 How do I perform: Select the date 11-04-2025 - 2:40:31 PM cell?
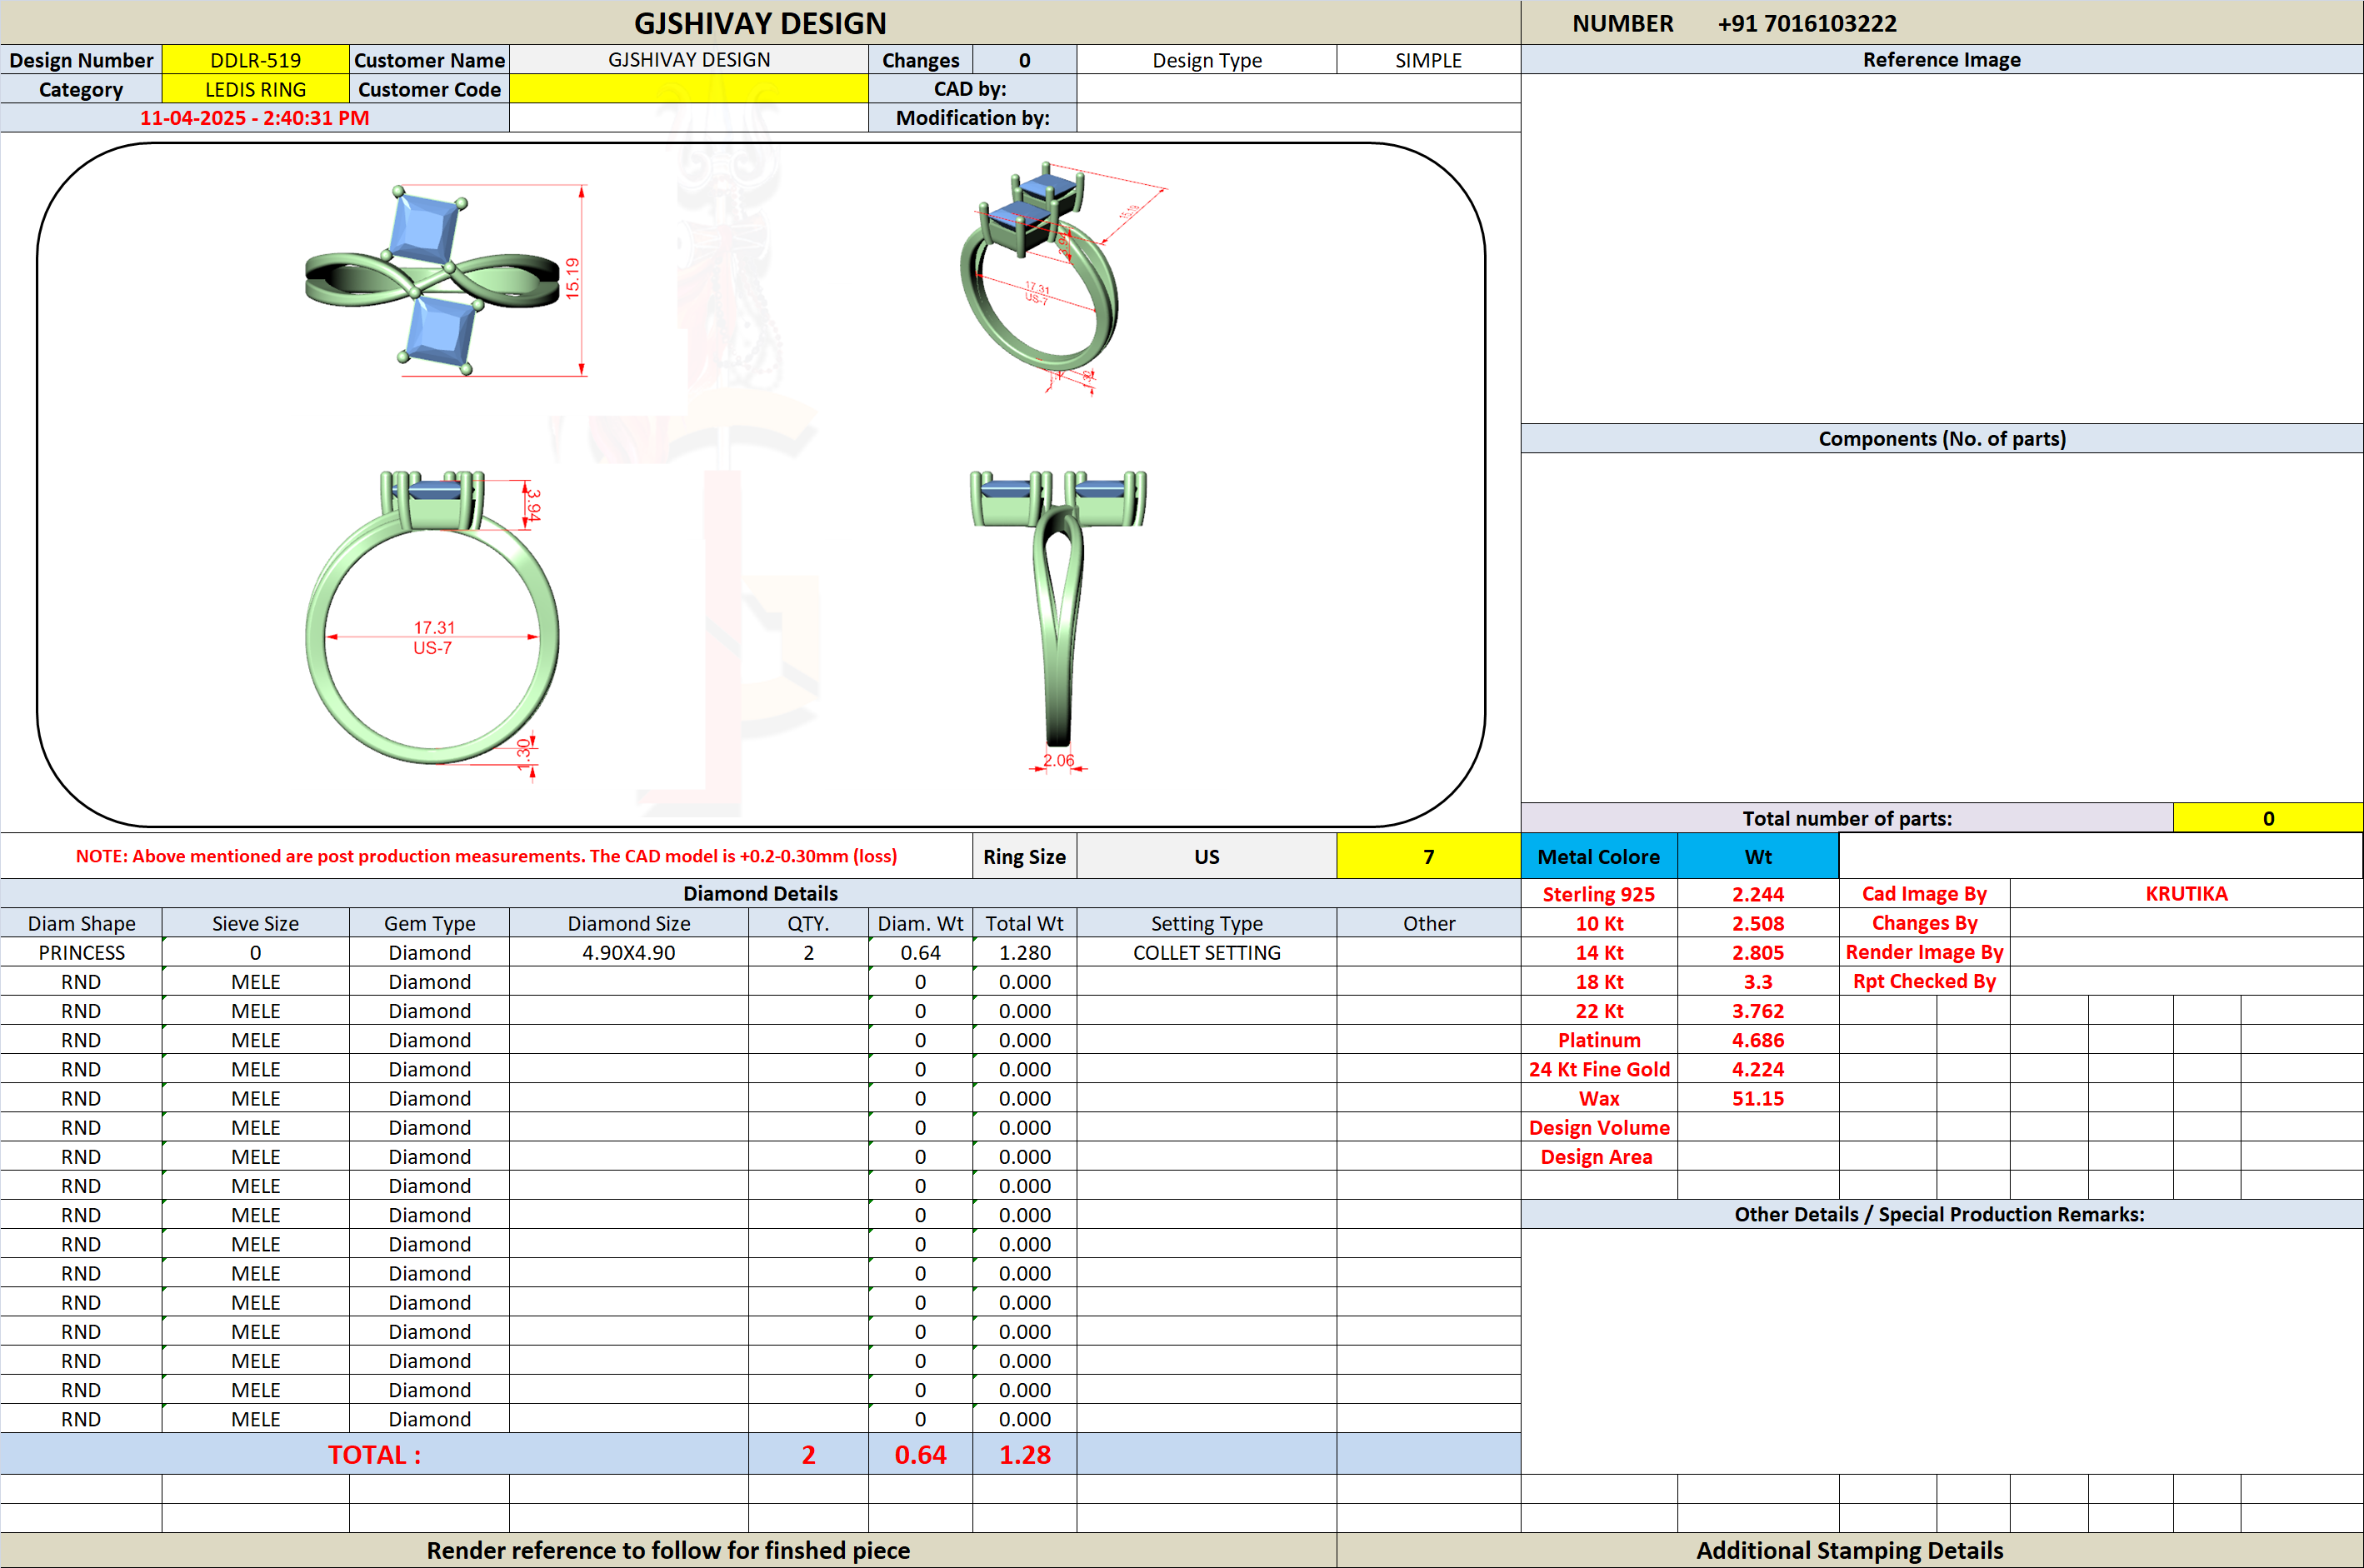(254, 118)
